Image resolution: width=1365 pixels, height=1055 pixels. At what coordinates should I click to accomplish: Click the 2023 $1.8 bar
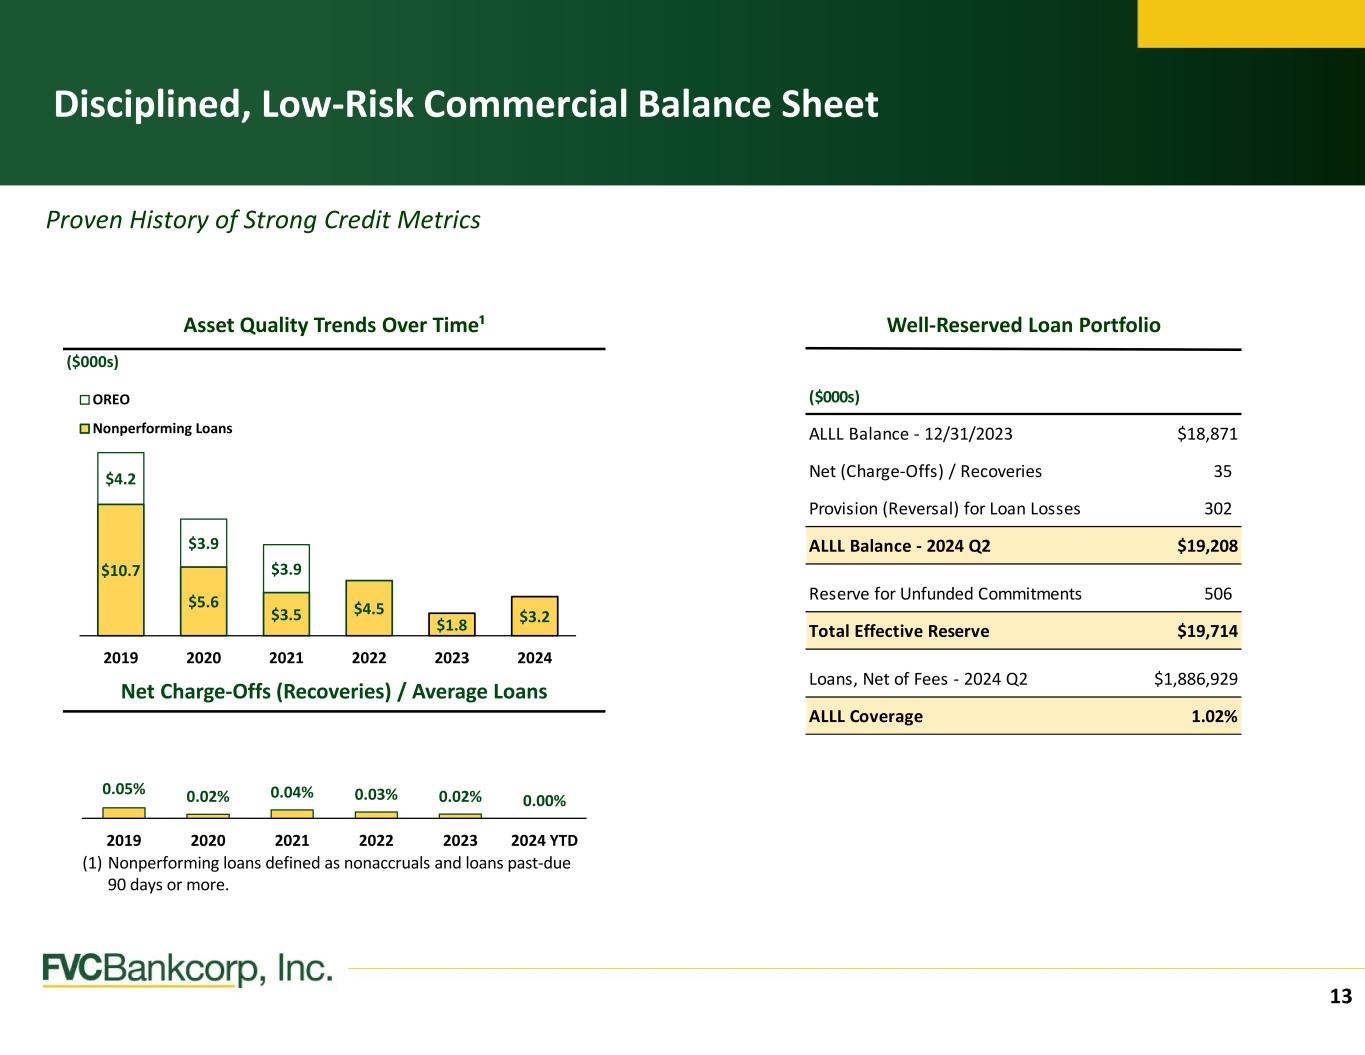[452, 625]
